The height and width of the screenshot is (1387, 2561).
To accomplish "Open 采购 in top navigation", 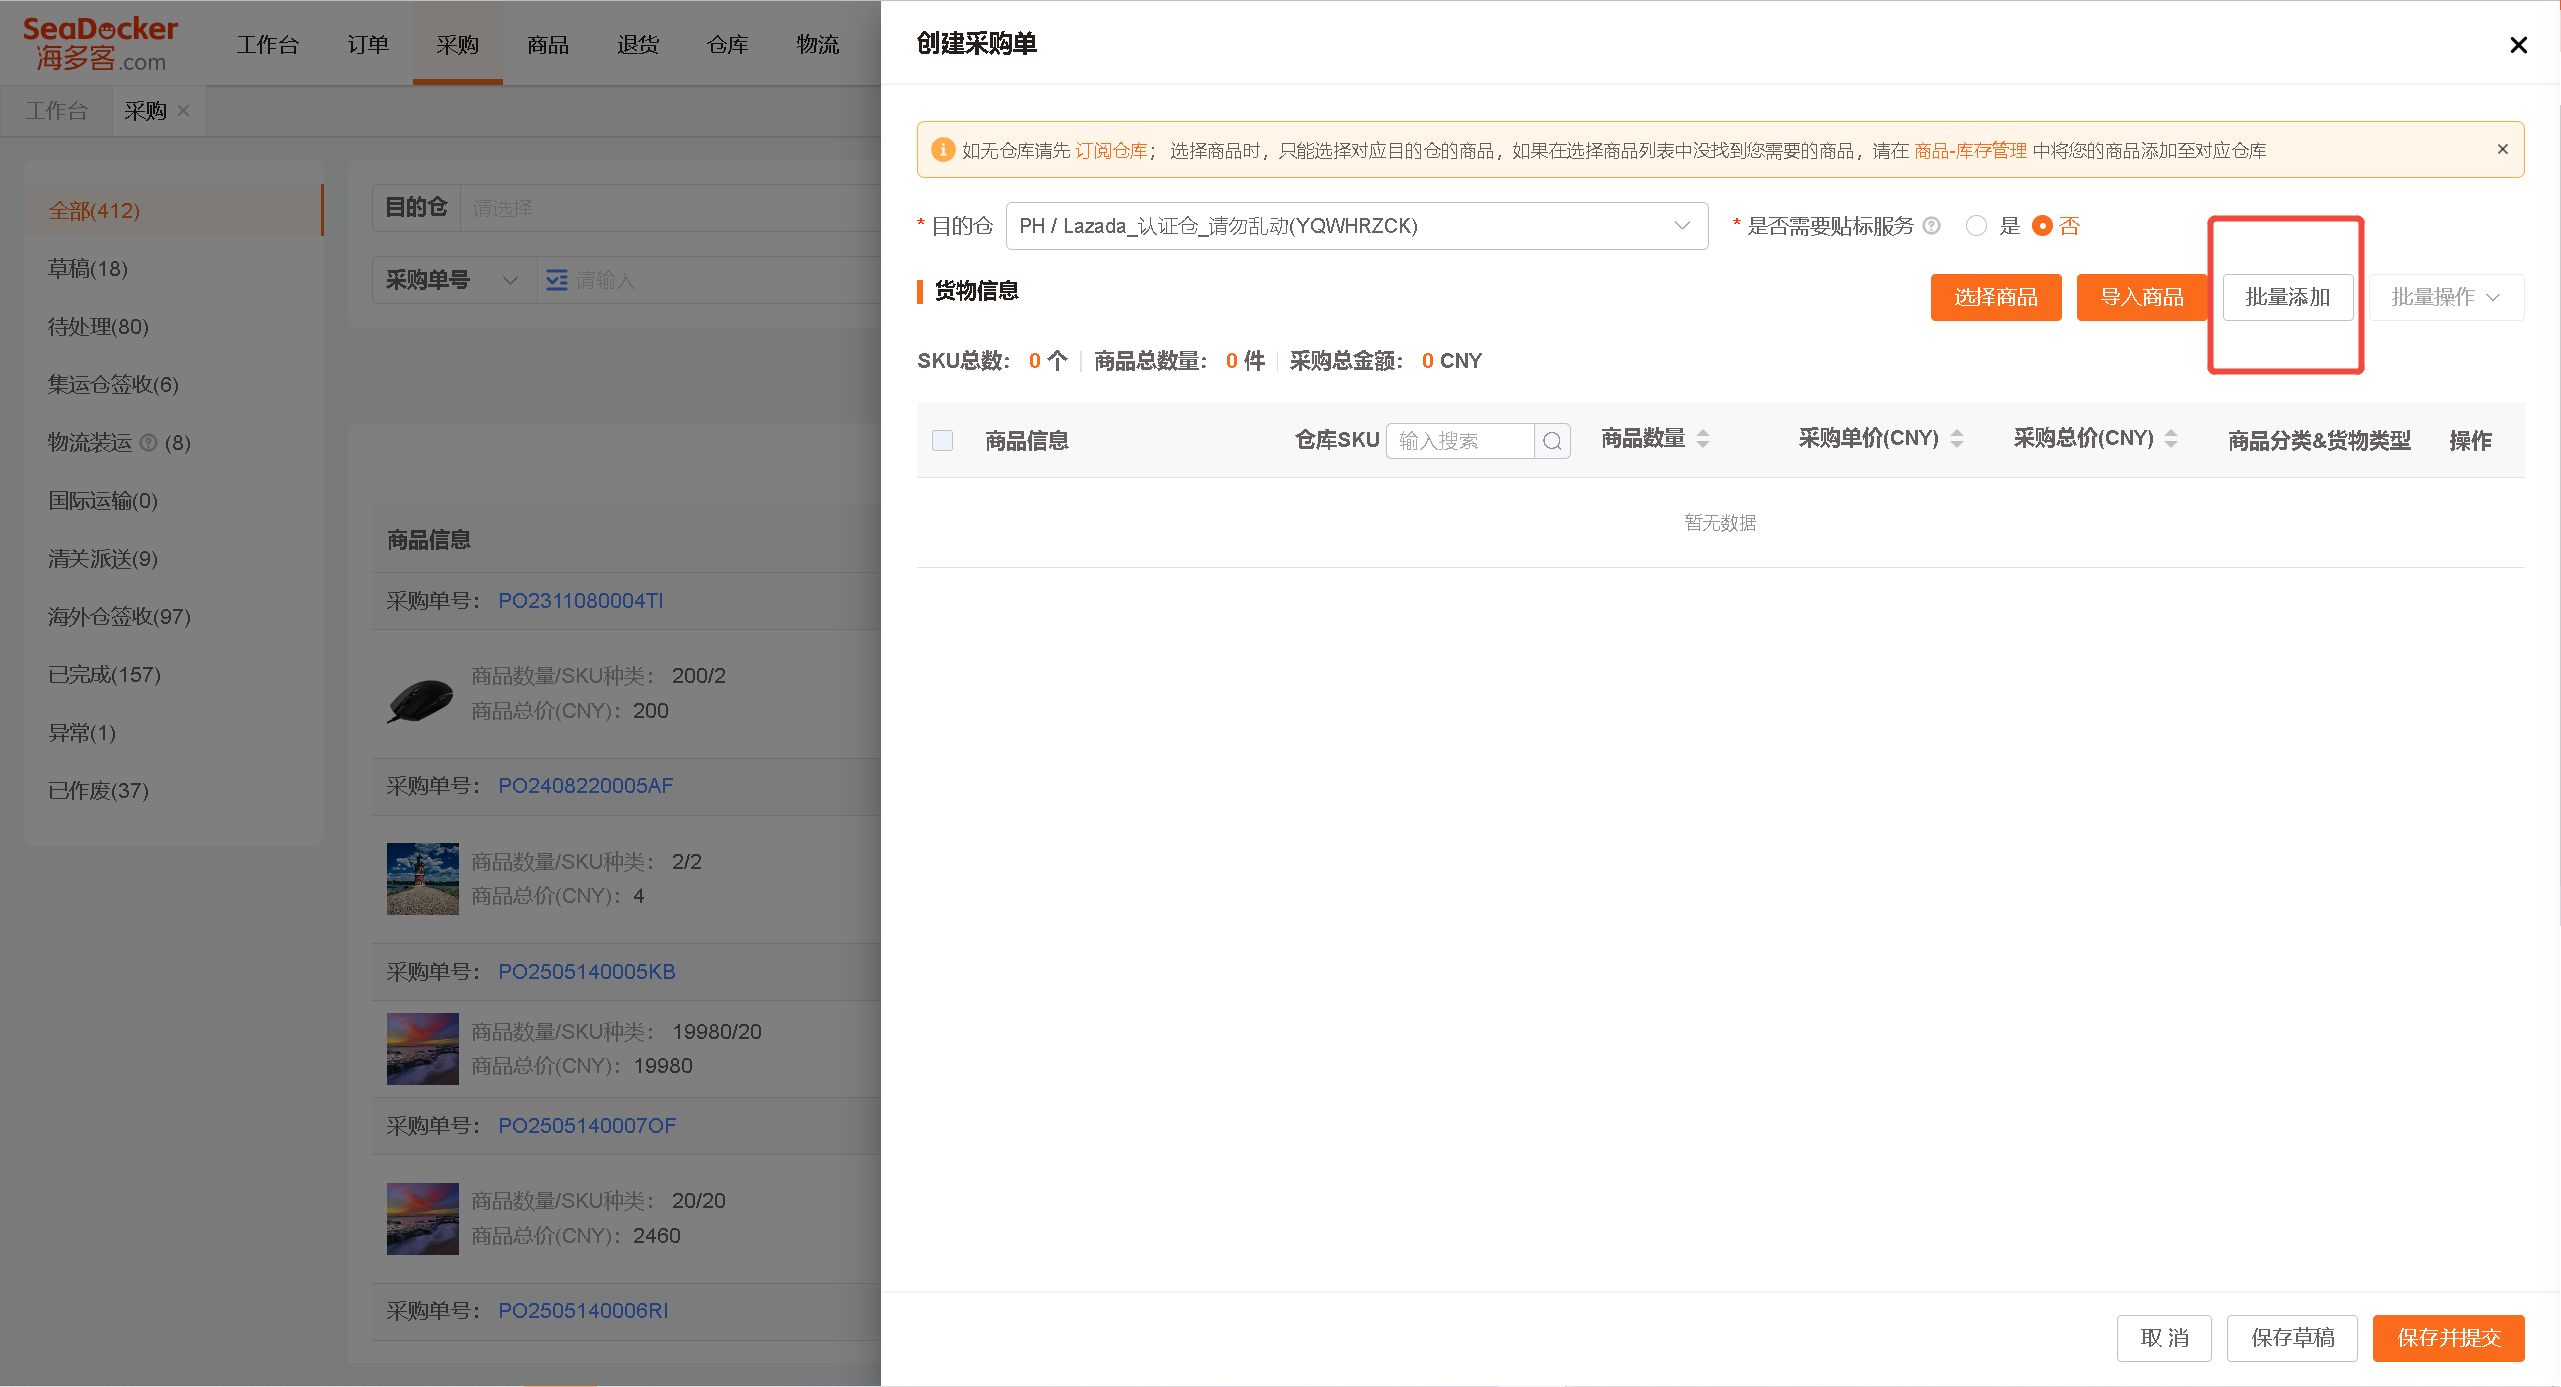I will click(457, 44).
